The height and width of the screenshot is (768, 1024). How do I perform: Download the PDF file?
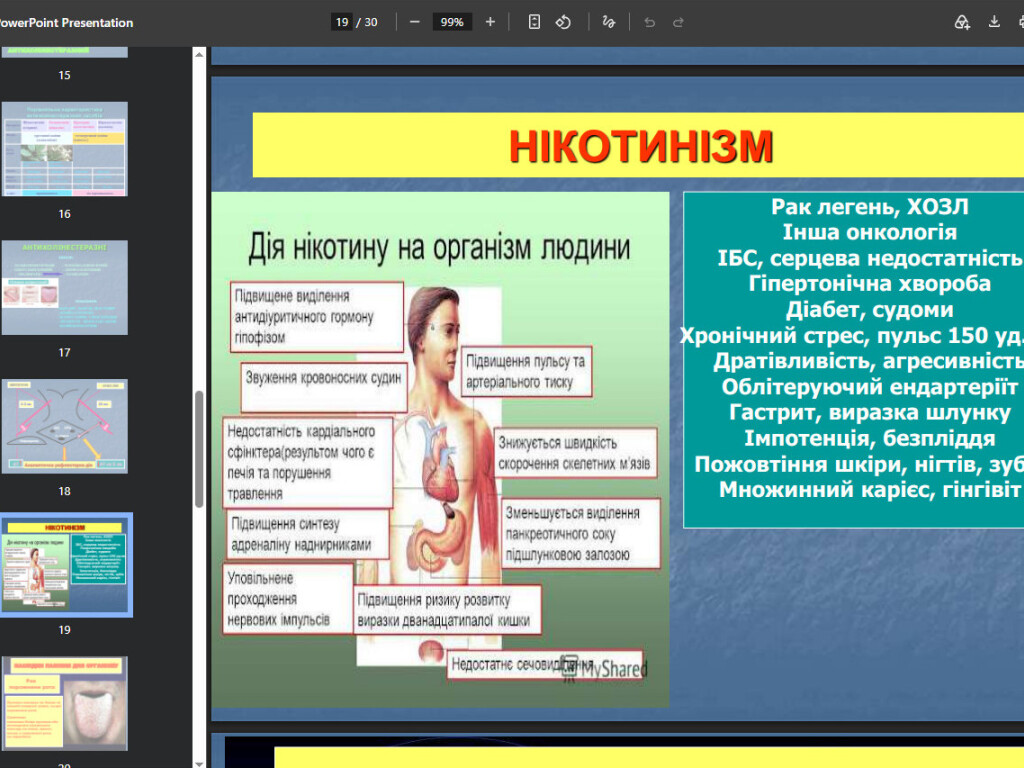(x=994, y=22)
